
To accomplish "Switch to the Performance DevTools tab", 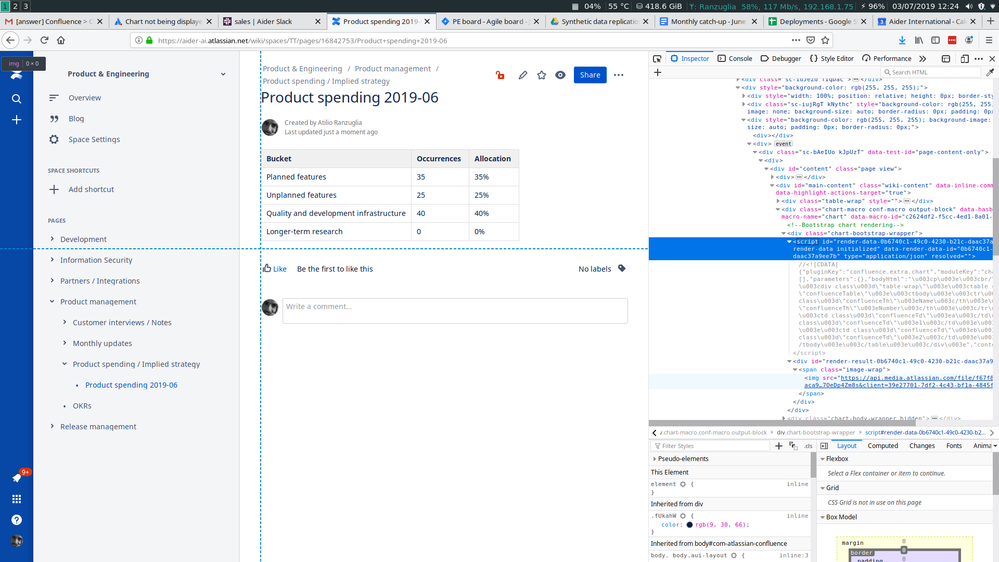I will pyautogui.click(x=887, y=59).
